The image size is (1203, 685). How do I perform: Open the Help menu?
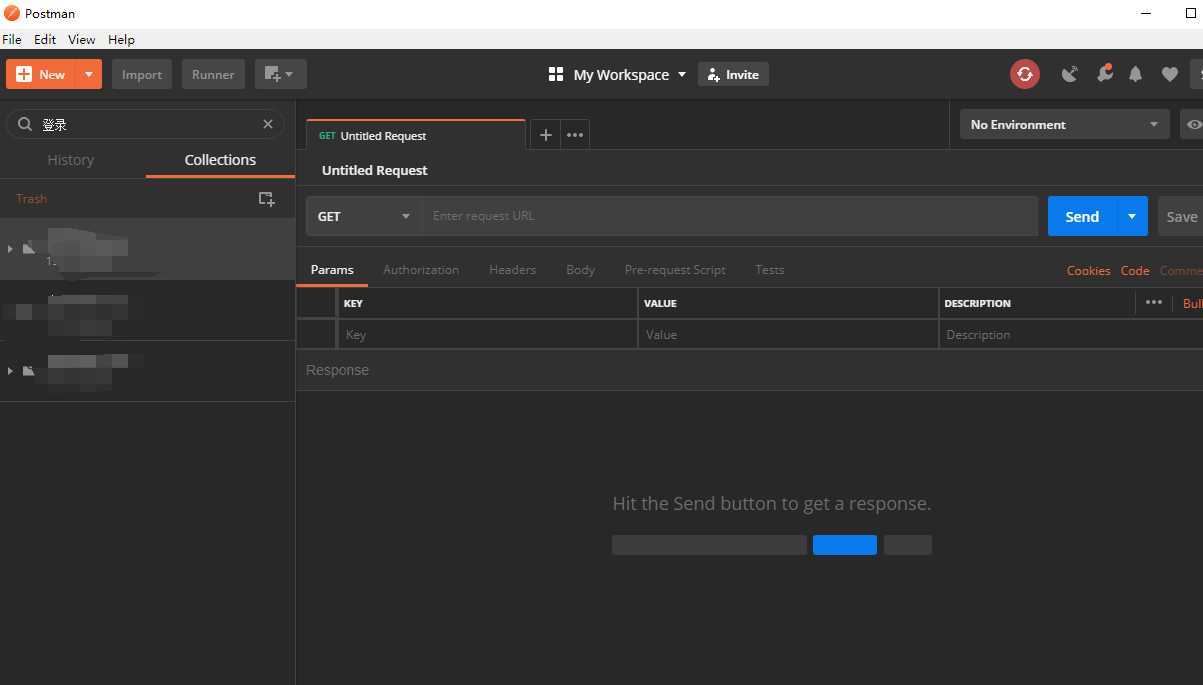[x=121, y=39]
